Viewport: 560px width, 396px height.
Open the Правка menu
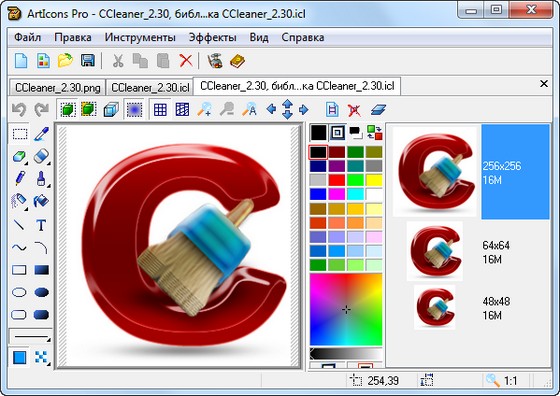(x=73, y=37)
